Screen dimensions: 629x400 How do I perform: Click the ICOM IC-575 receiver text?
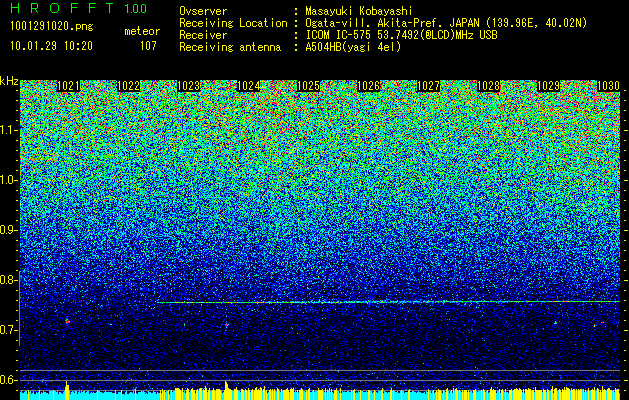click(x=401, y=35)
